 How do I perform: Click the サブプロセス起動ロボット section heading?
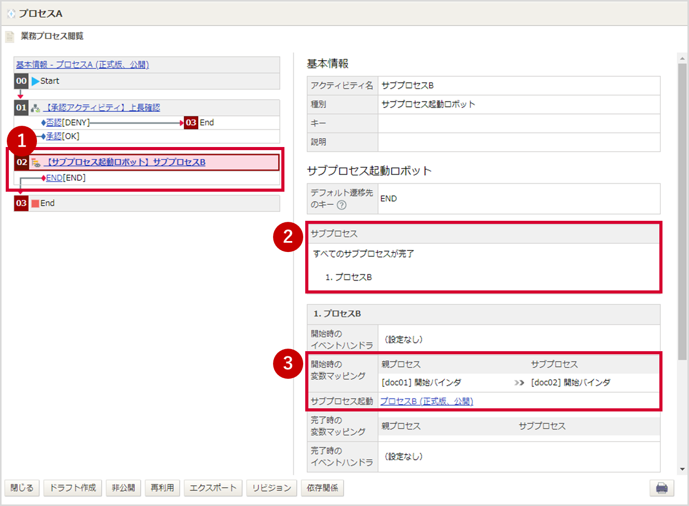click(369, 171)
